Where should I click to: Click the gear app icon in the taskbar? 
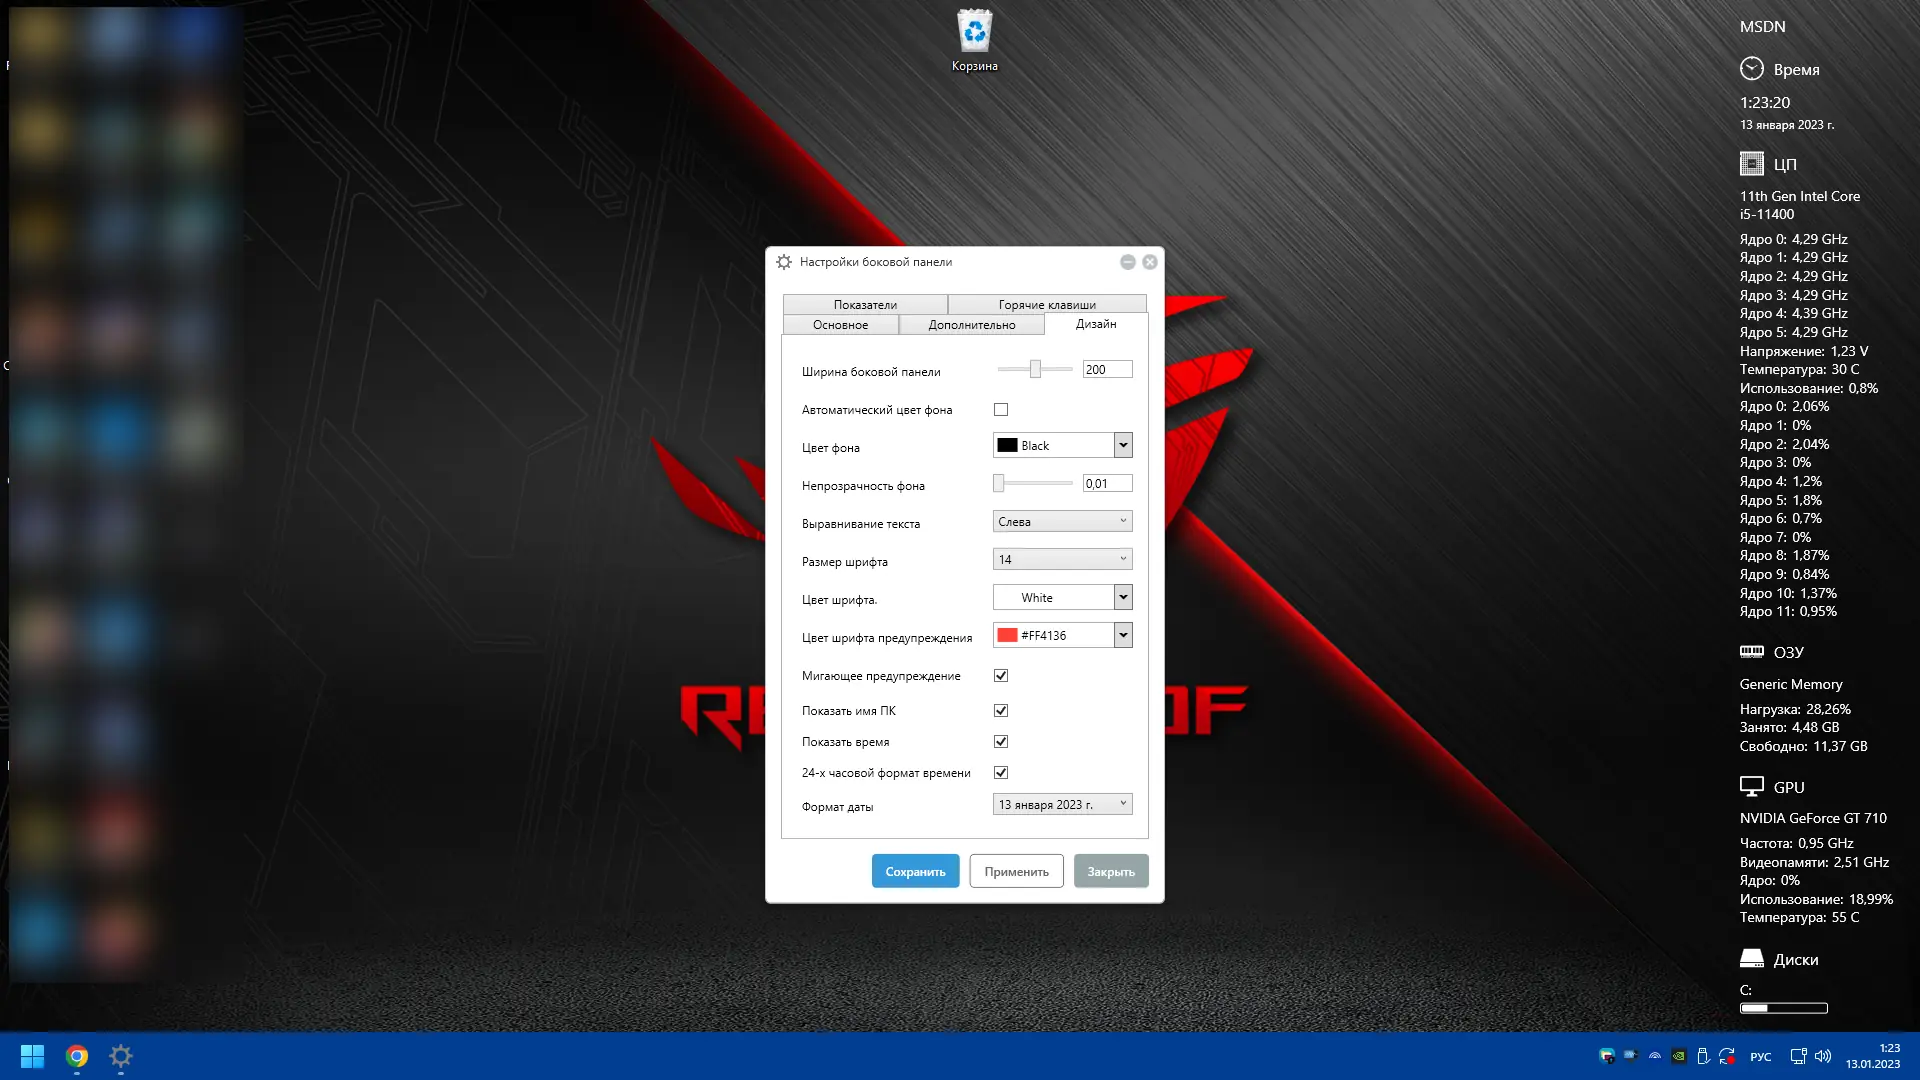(x=121, y=1056)
